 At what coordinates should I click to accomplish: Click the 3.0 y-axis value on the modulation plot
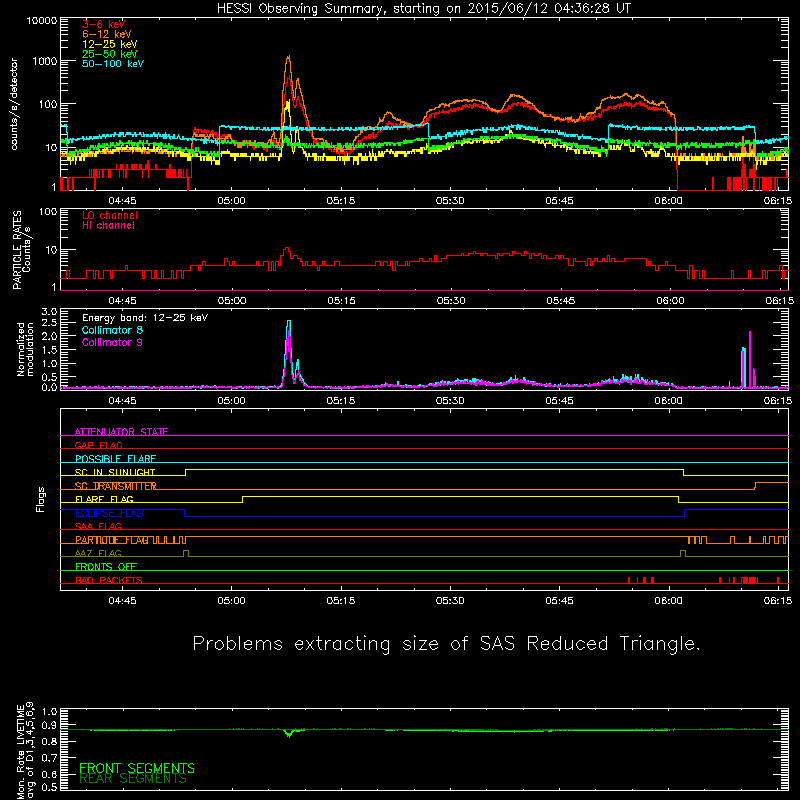point(49,312)
